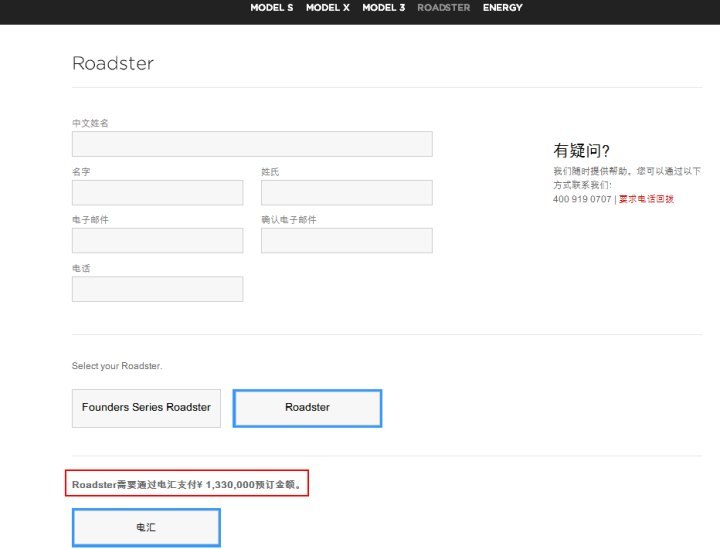Click the 名字 text box
Viewport: 720px width, 549px height.
(x=158, y=192)
